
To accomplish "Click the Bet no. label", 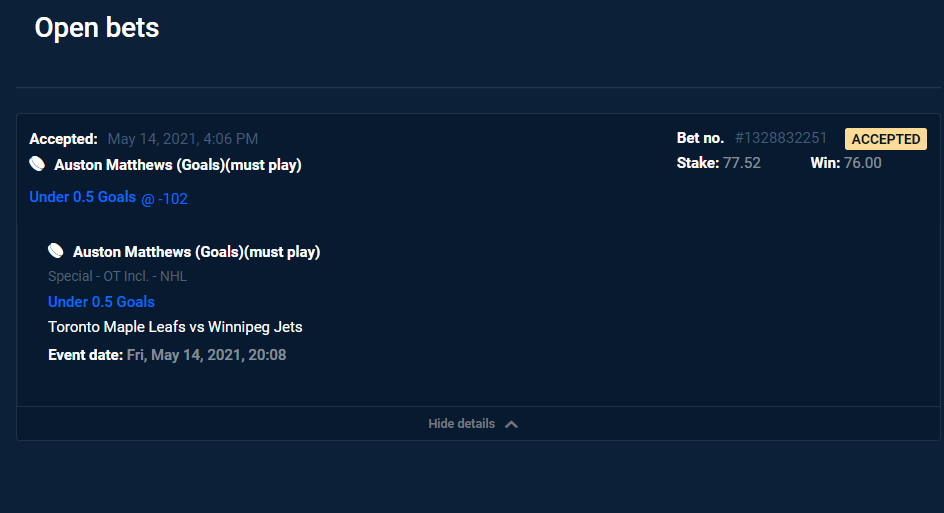I will click(700, 138).
